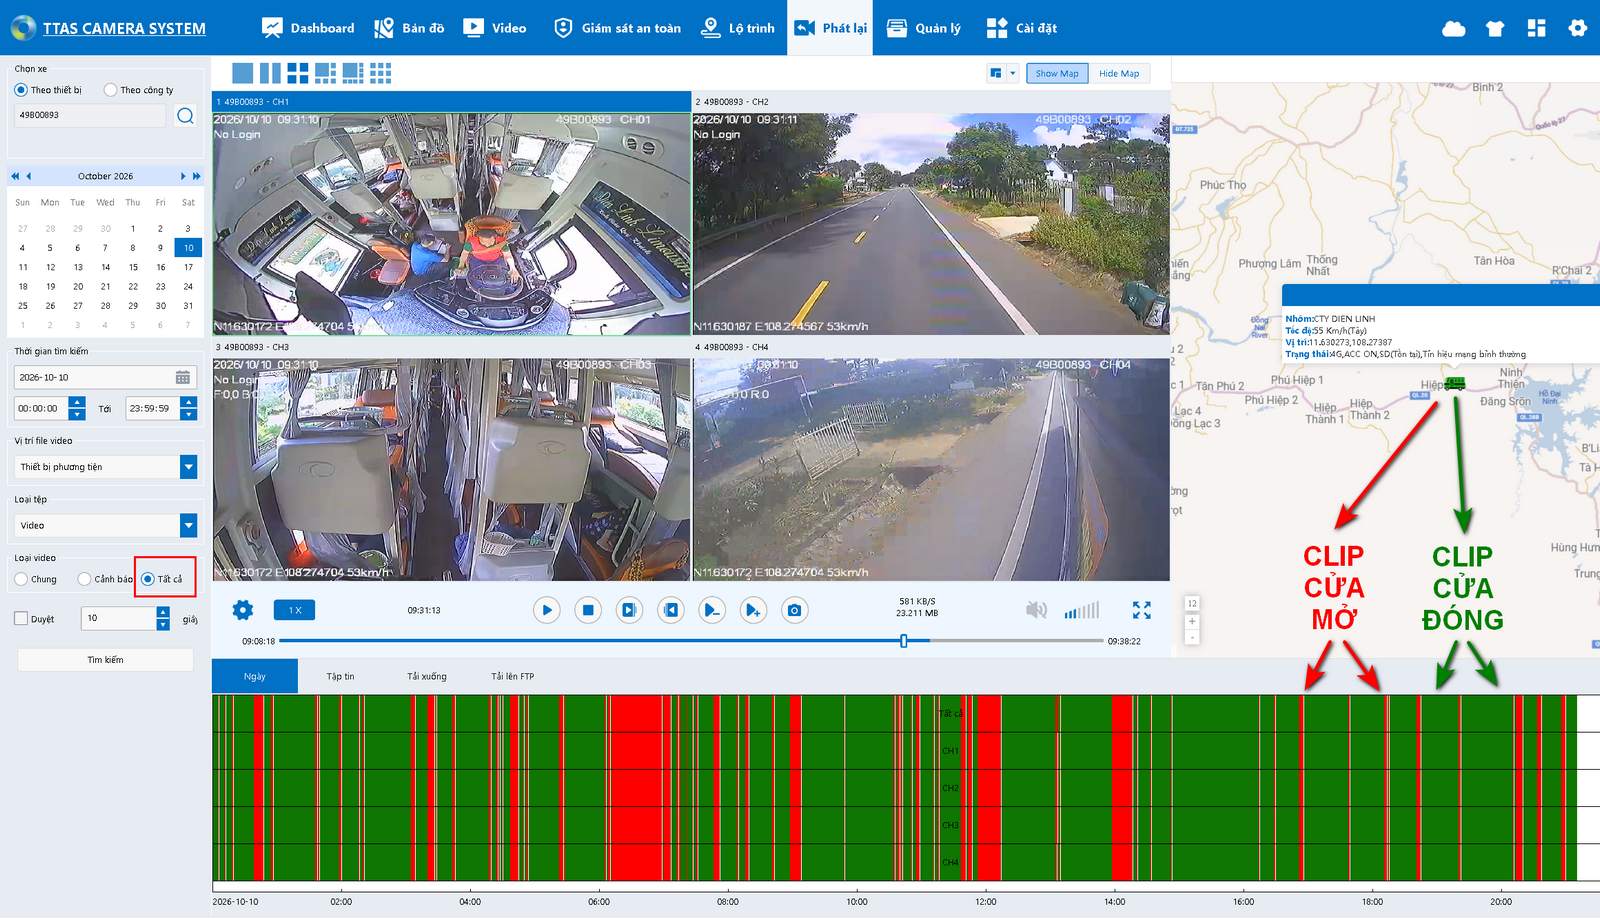This screenshot has height=918, width=1600.
Task: Switch to the 'Tải xuống' tab
Action: pos(427,677)
